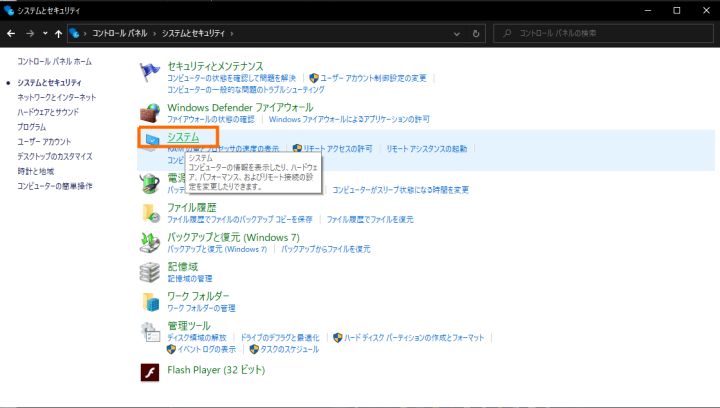Click the Administrative Tools (管理ツール) icon
720x408 pixels.
pos(150,332)
